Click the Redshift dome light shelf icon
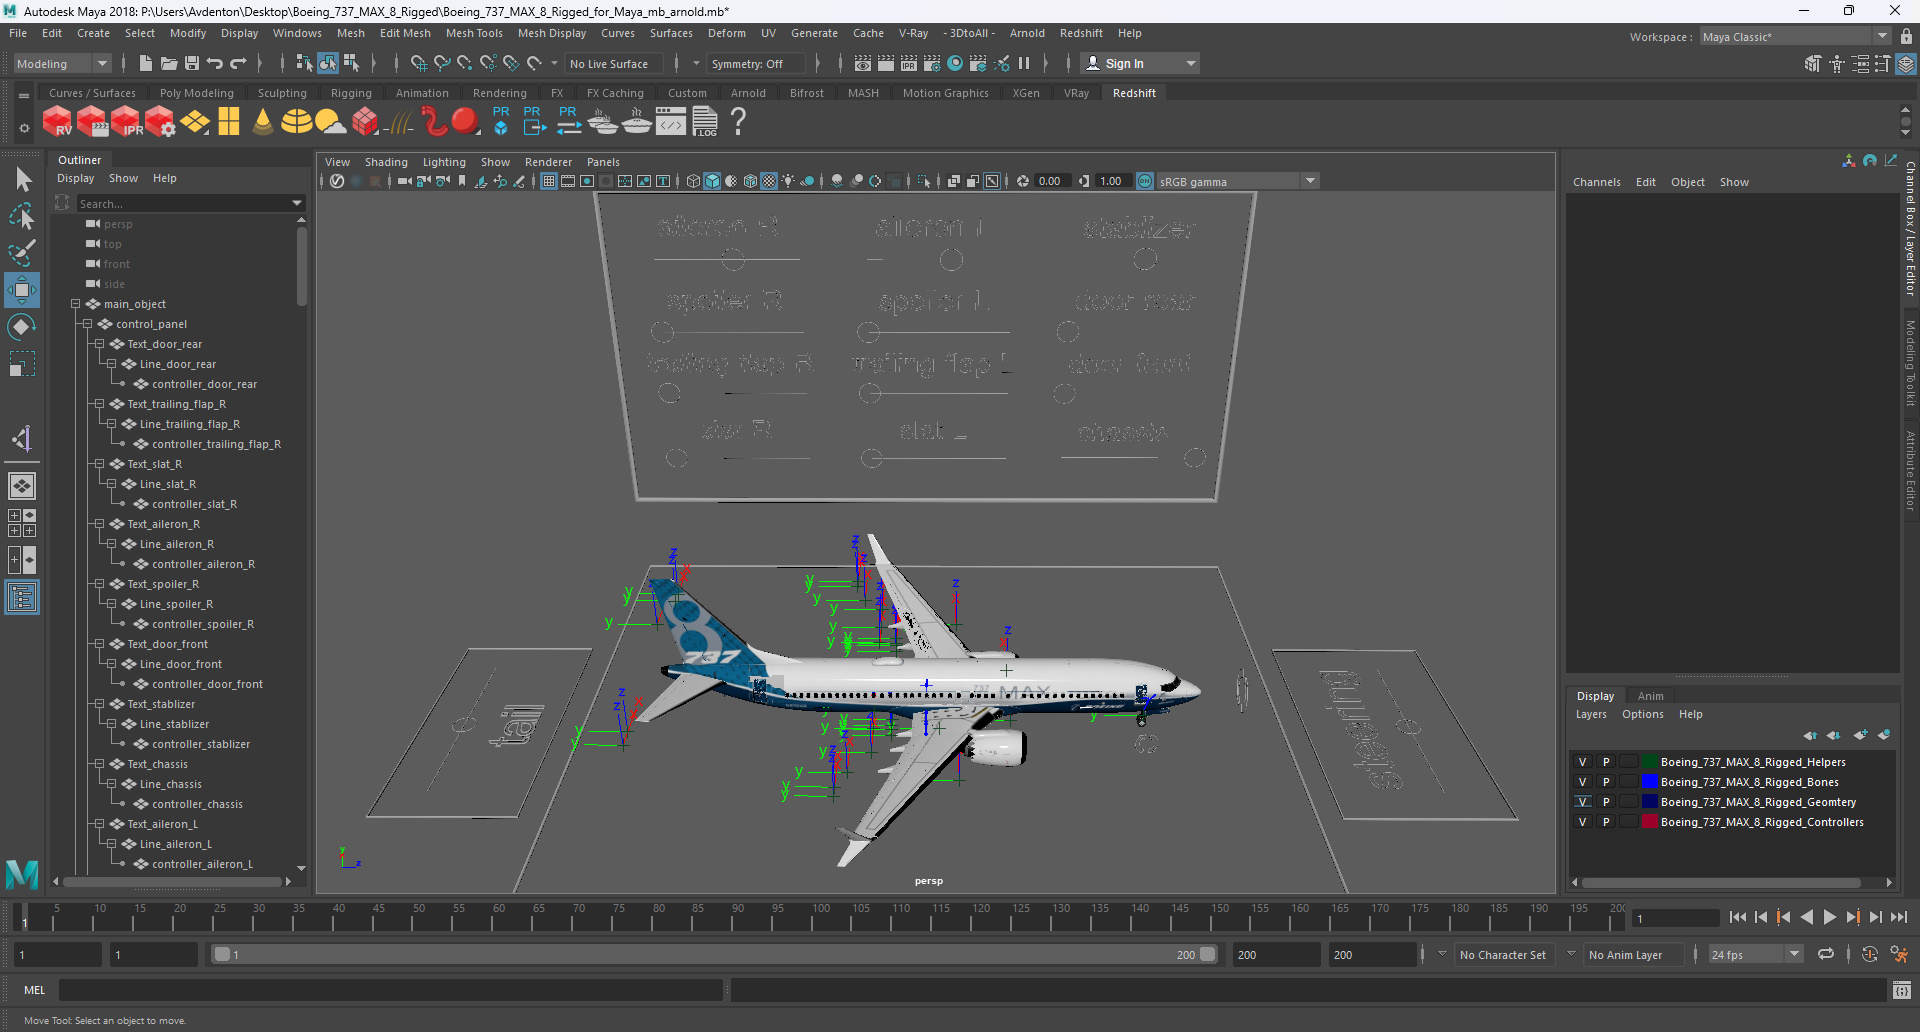1920x1032 pixels. (x=296, y=122)
